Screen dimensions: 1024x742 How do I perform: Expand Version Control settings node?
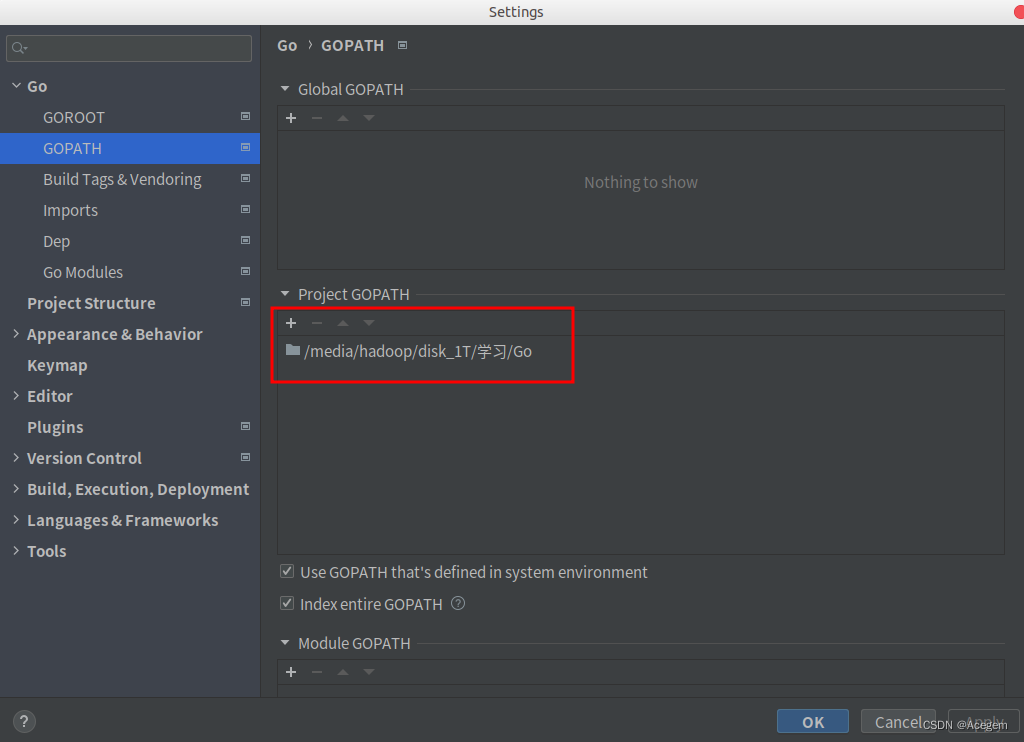[x=16, y=458]
